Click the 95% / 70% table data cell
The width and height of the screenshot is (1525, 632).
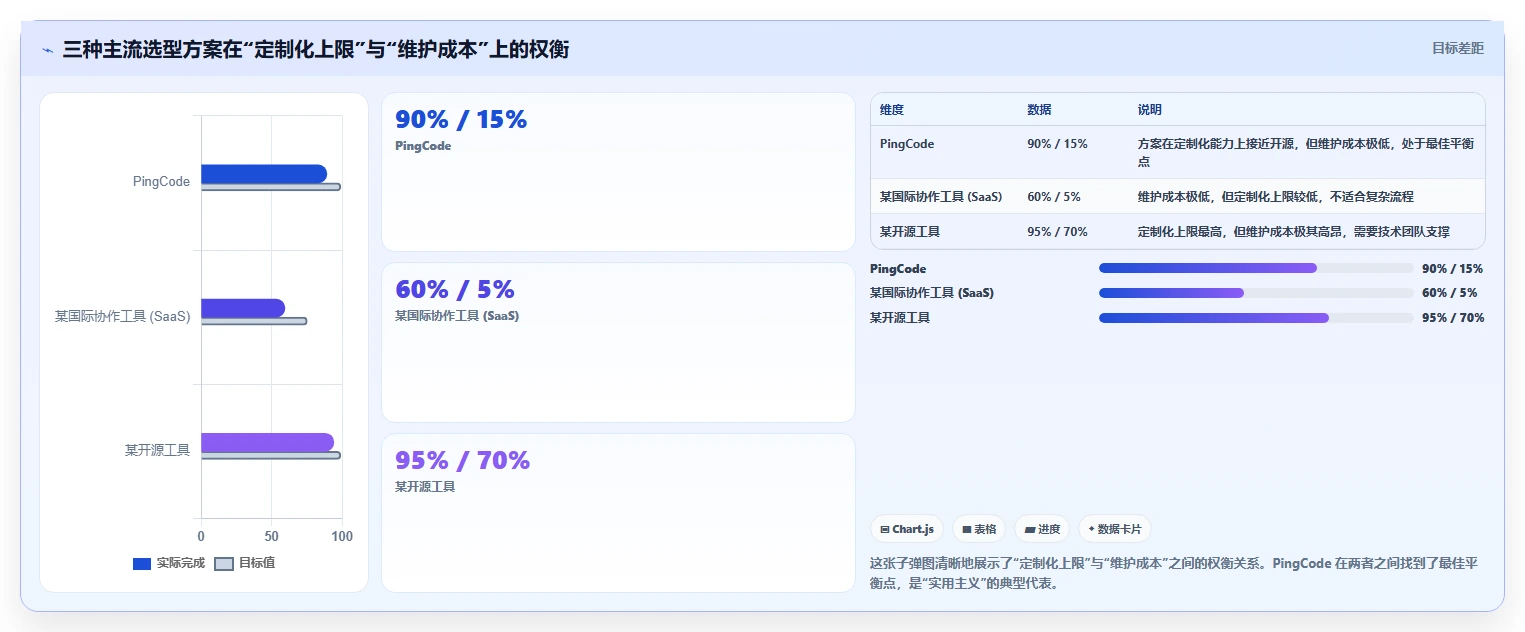[x=1057, y=232]
